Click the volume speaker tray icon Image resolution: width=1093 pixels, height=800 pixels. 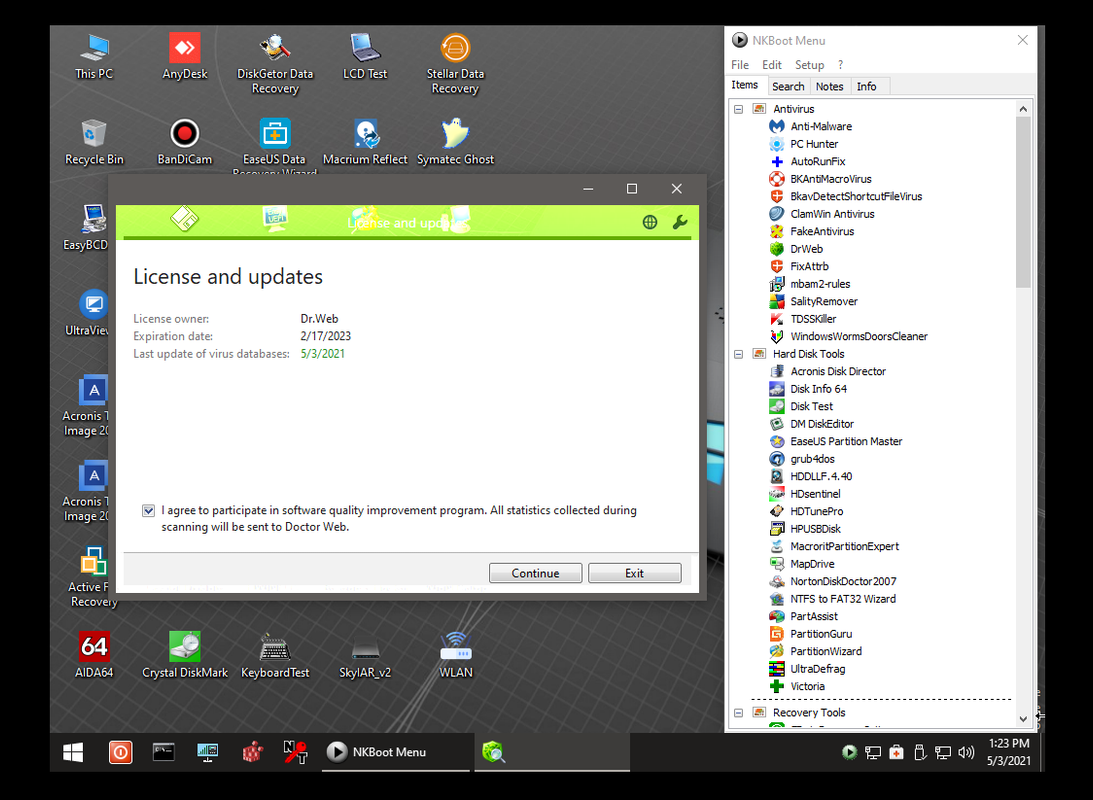966,753
